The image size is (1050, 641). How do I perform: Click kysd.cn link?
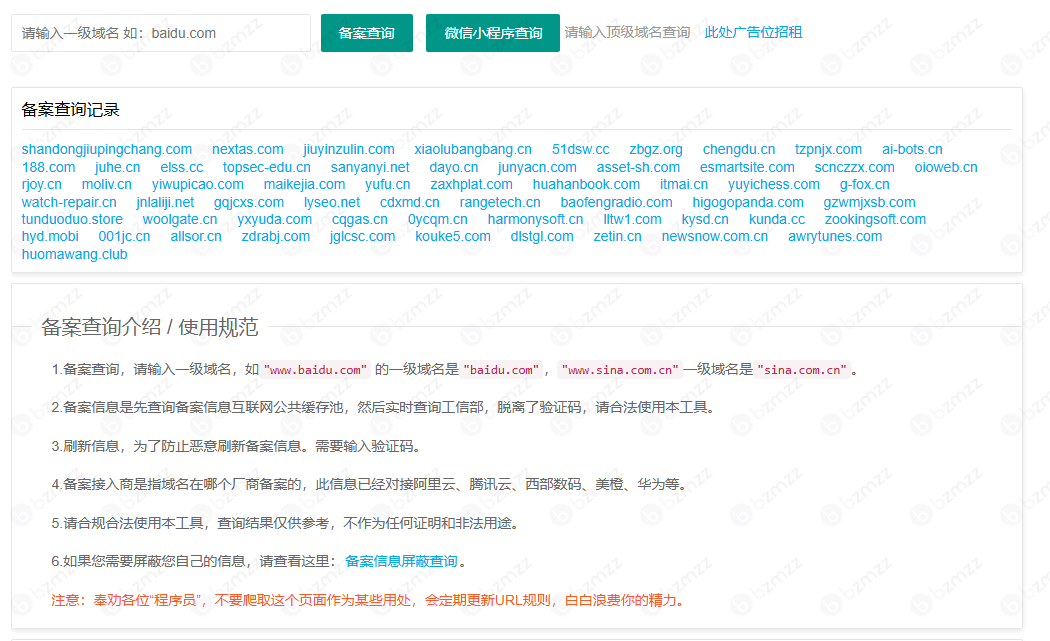click(x=705, y=219)
